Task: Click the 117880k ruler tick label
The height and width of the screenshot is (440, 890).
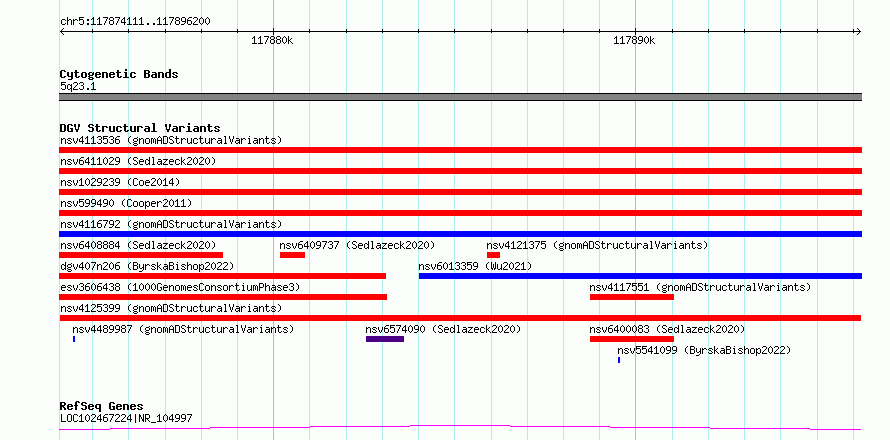Action: [272, 41]
